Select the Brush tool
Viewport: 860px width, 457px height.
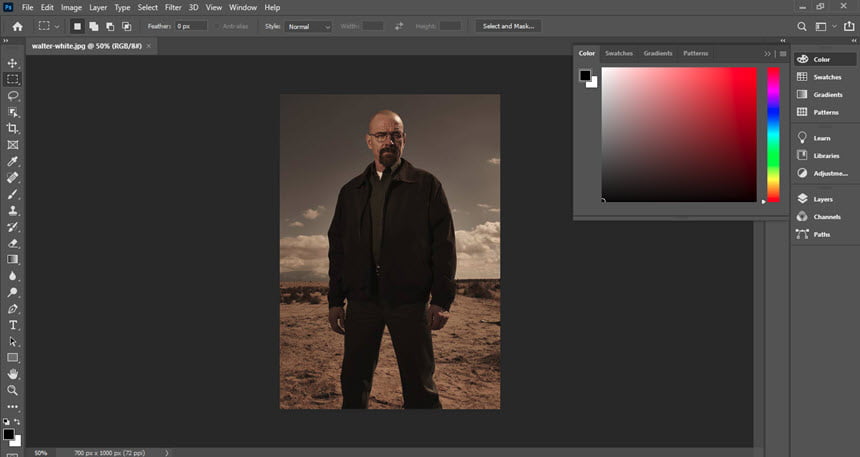pos(13,194)
